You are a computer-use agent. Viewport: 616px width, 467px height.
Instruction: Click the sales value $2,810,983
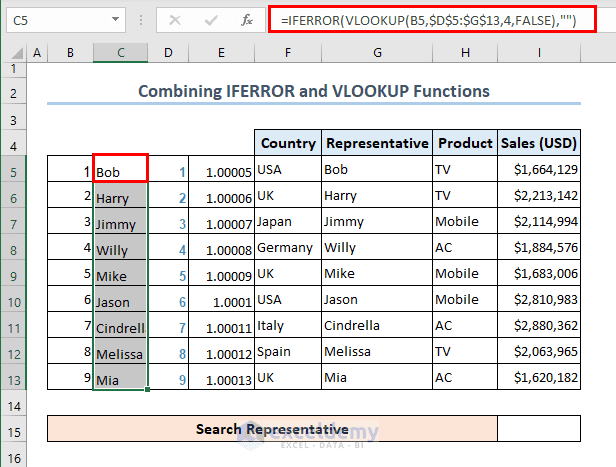point(539,299)
